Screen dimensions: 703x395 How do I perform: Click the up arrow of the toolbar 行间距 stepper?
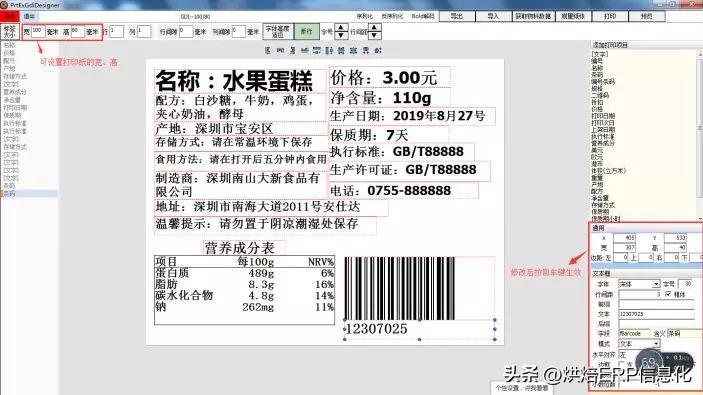point(374,28)
